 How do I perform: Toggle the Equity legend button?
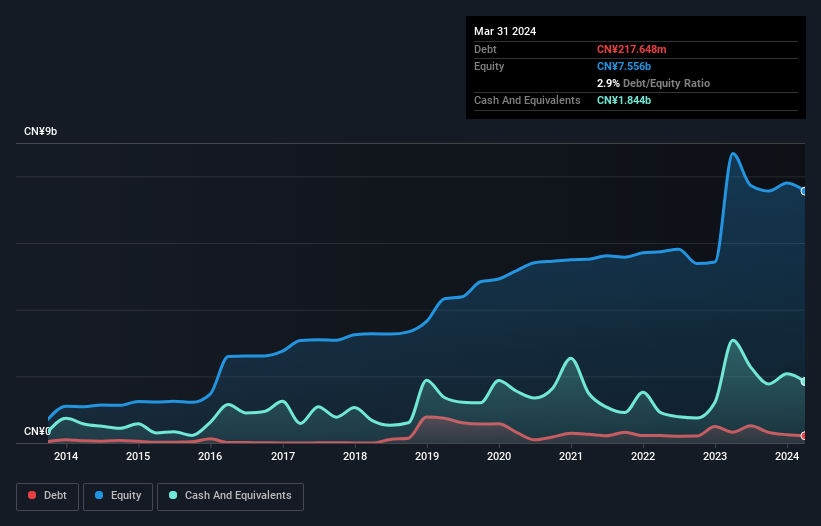(118, 496)
